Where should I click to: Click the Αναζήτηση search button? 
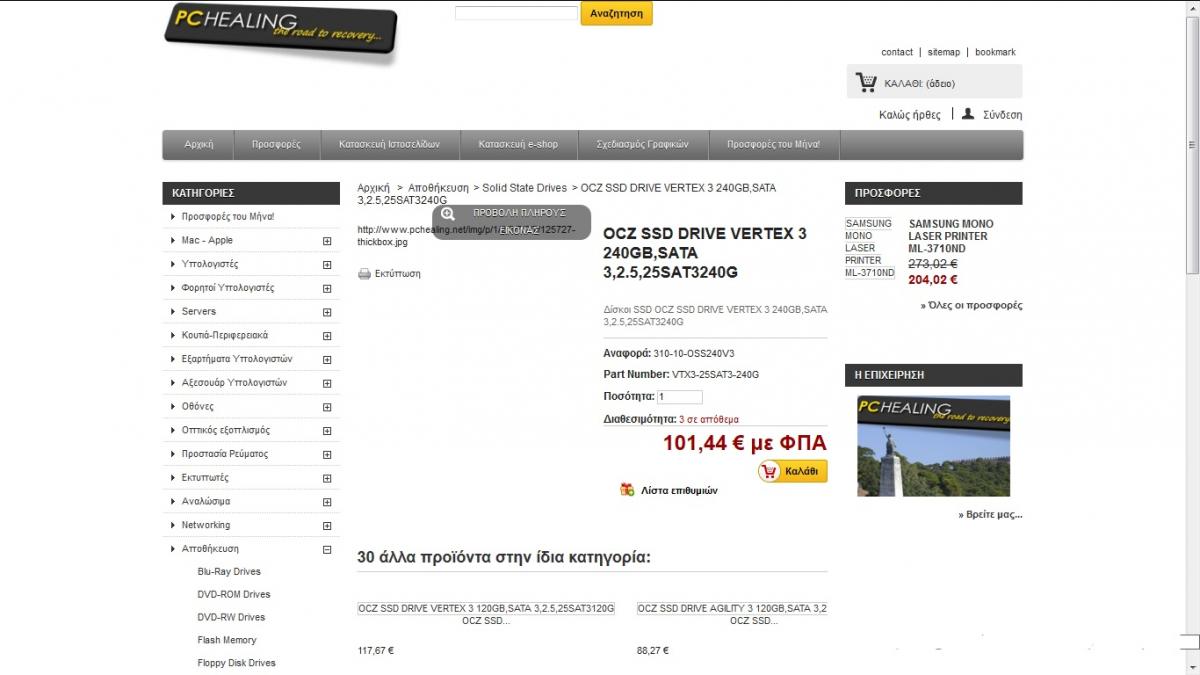pyautogui.click(x=617, y=13)
